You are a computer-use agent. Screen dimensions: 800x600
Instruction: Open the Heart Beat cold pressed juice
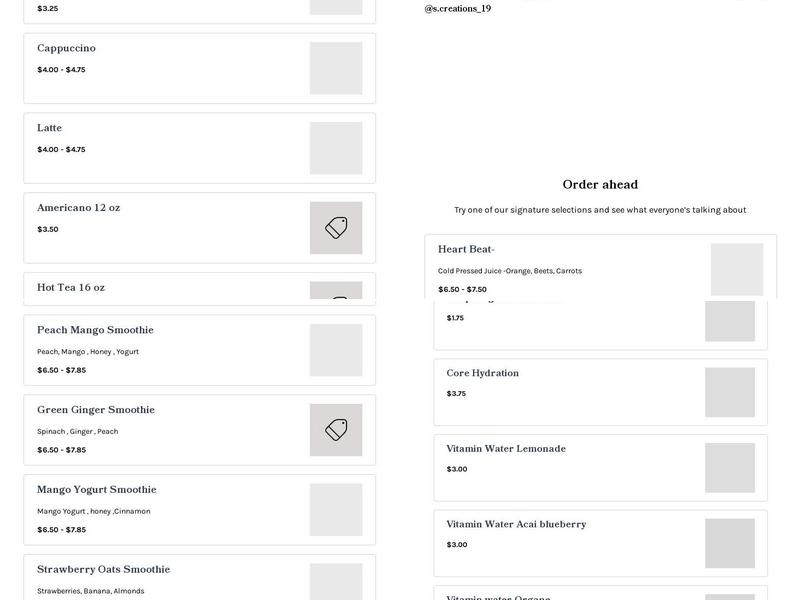[466, 250]
